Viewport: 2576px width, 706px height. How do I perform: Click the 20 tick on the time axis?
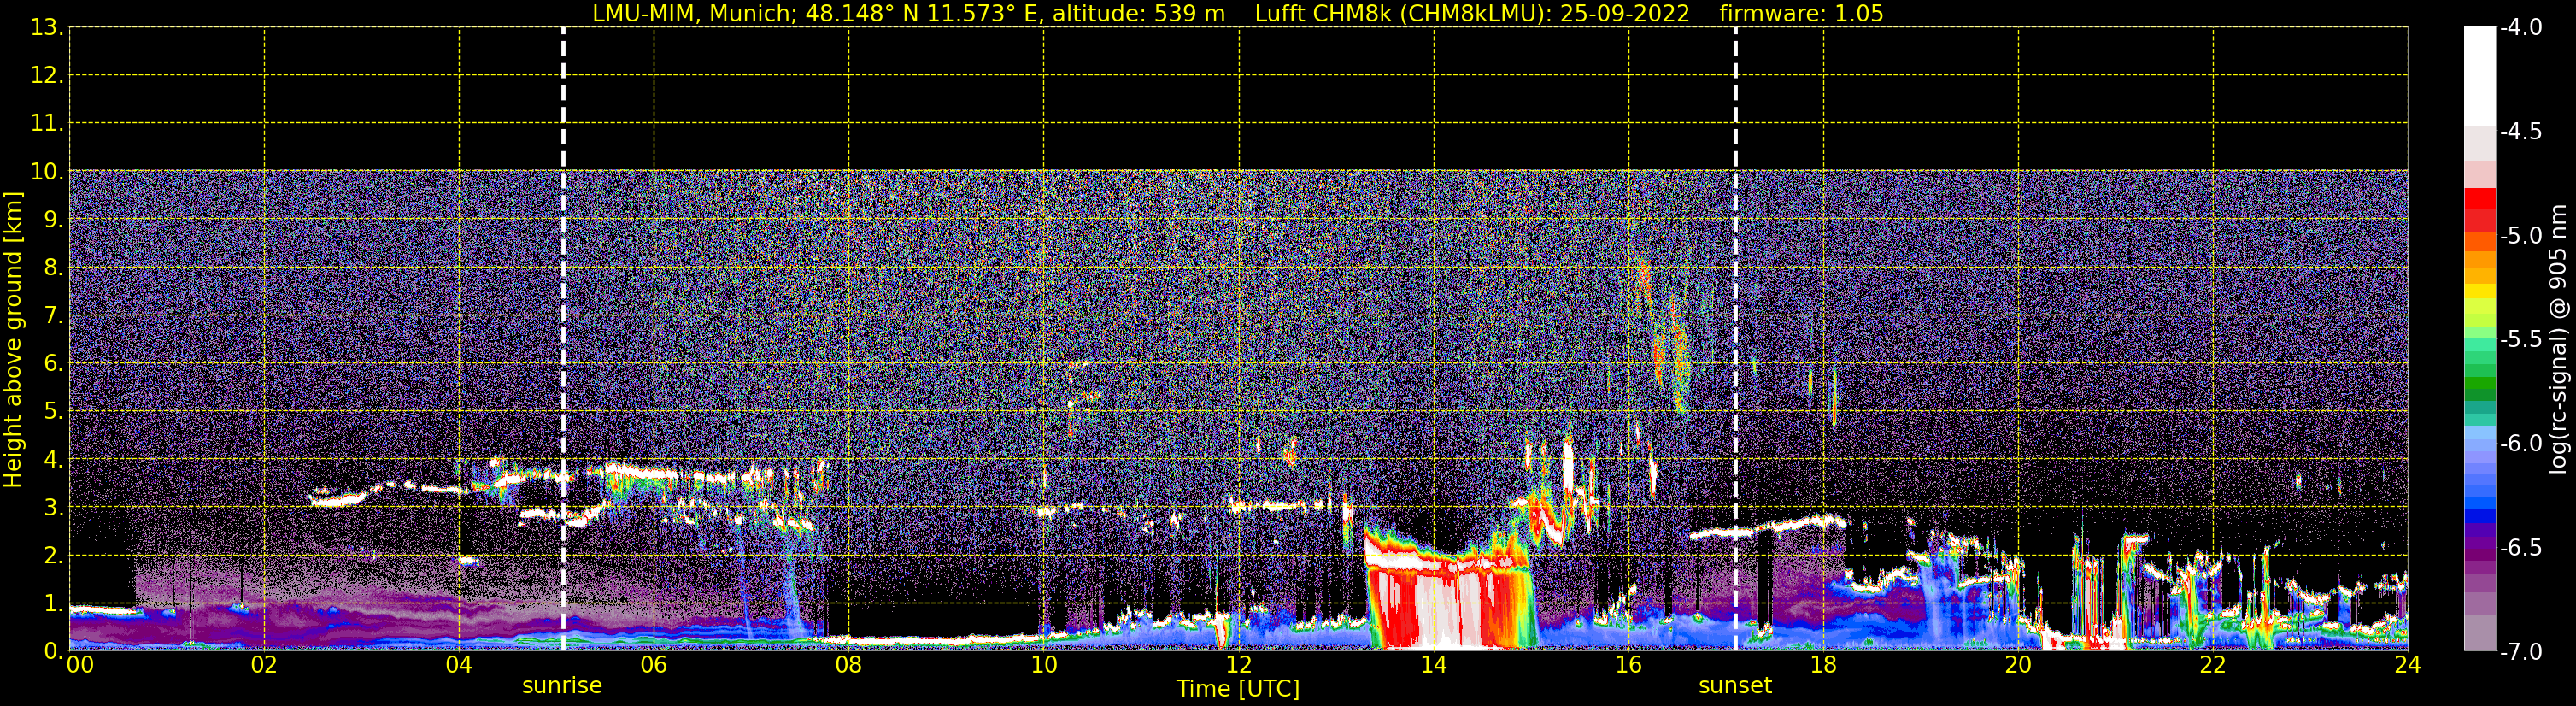point(2018,665)
